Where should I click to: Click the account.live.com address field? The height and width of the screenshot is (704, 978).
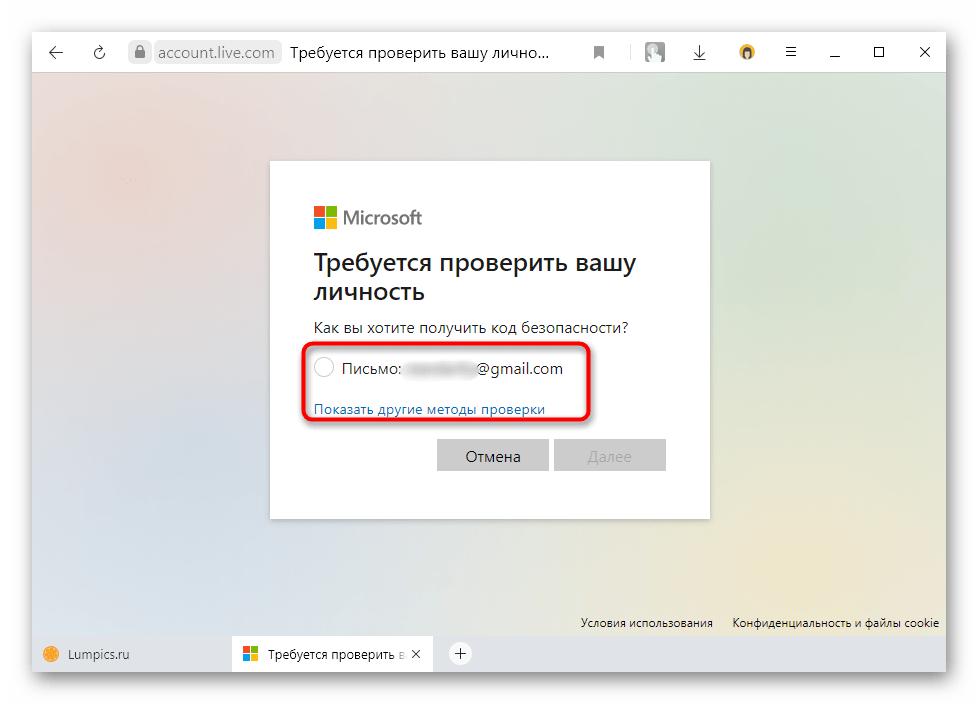[216, 53]
